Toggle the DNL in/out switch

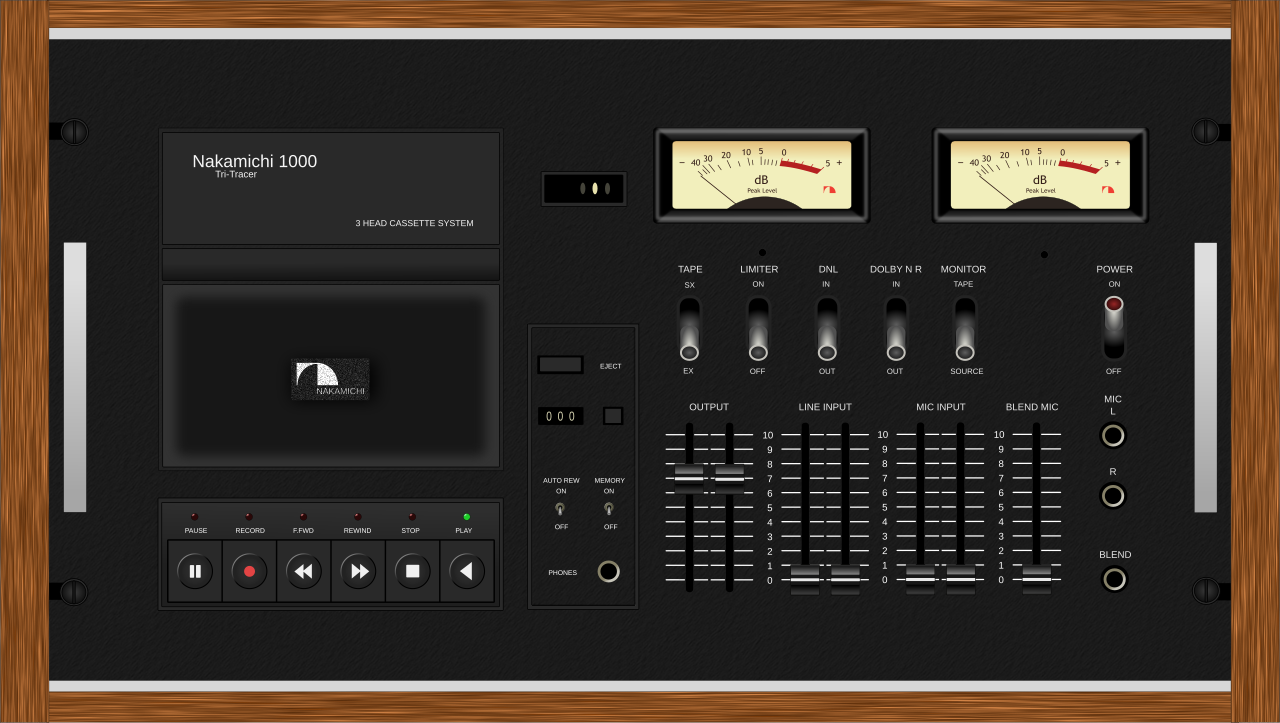[827, 328]
